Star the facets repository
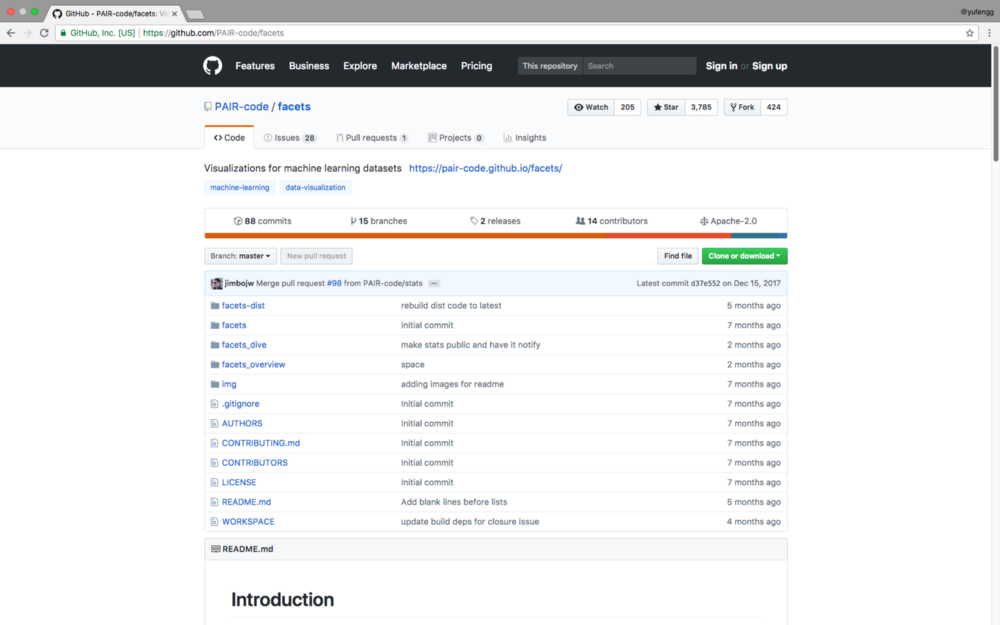This screenshot has width=1000, height=625. tap(664, 107)
